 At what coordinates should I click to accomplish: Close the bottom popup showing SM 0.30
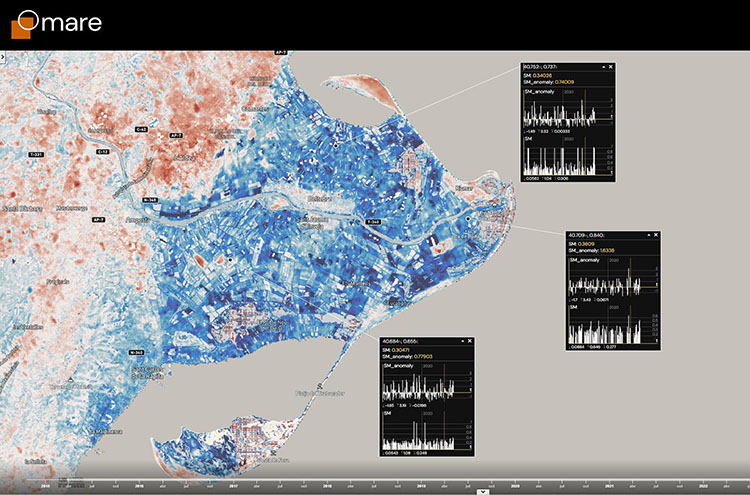tap(470, 341)
